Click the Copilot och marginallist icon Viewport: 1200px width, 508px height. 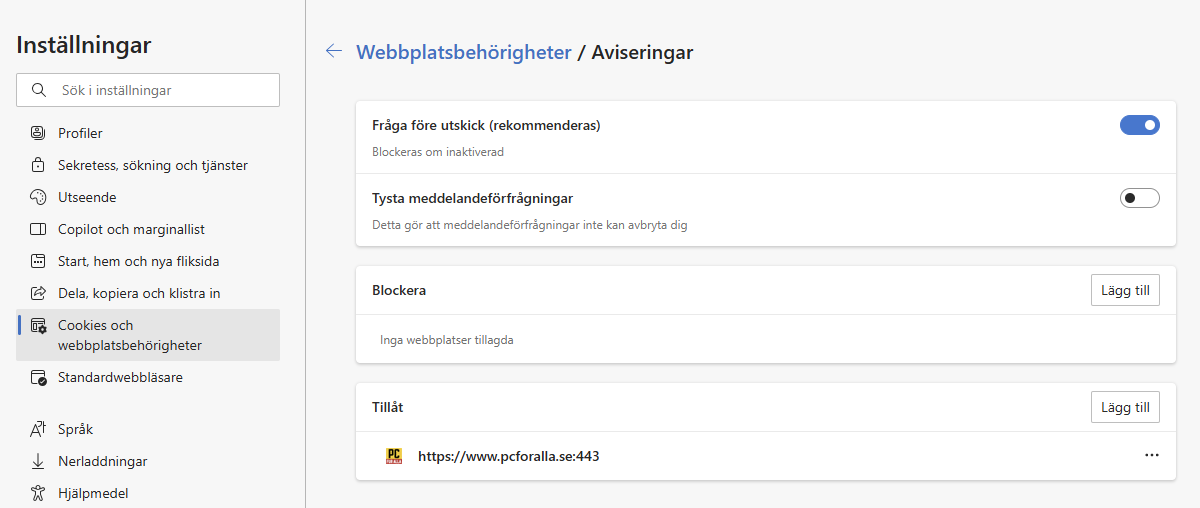[x=39, y=229]
